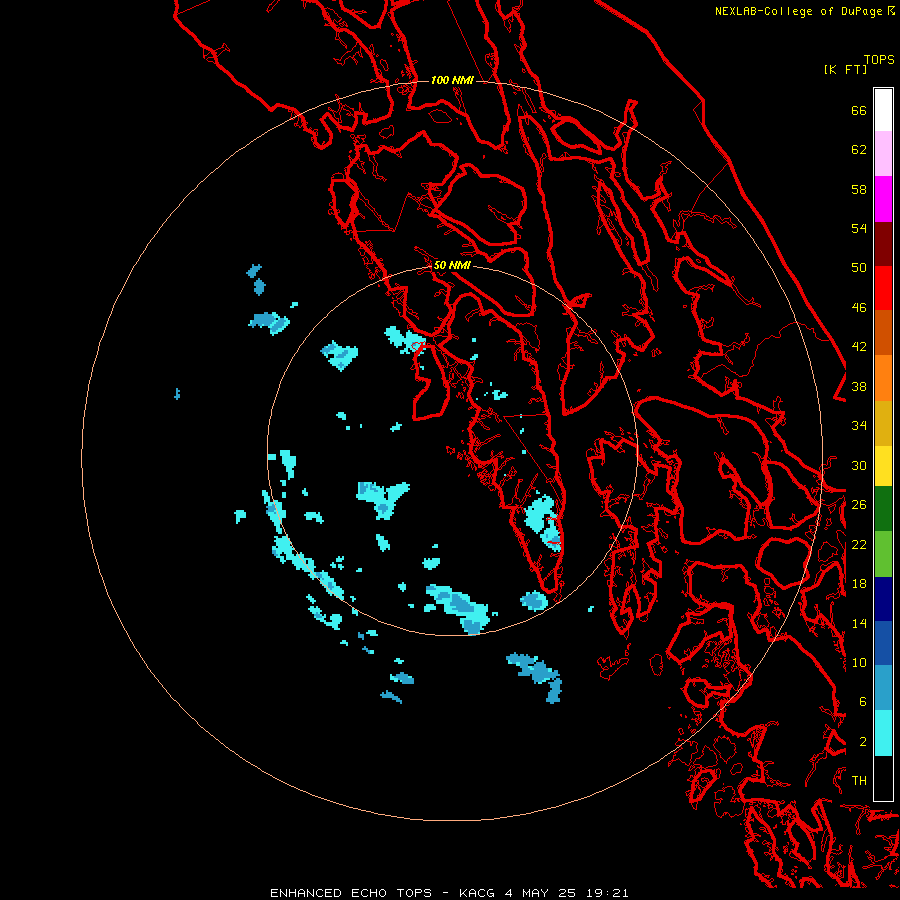
Task: Click the dark red 54 kft legend swatch
Action: point(883,243)
